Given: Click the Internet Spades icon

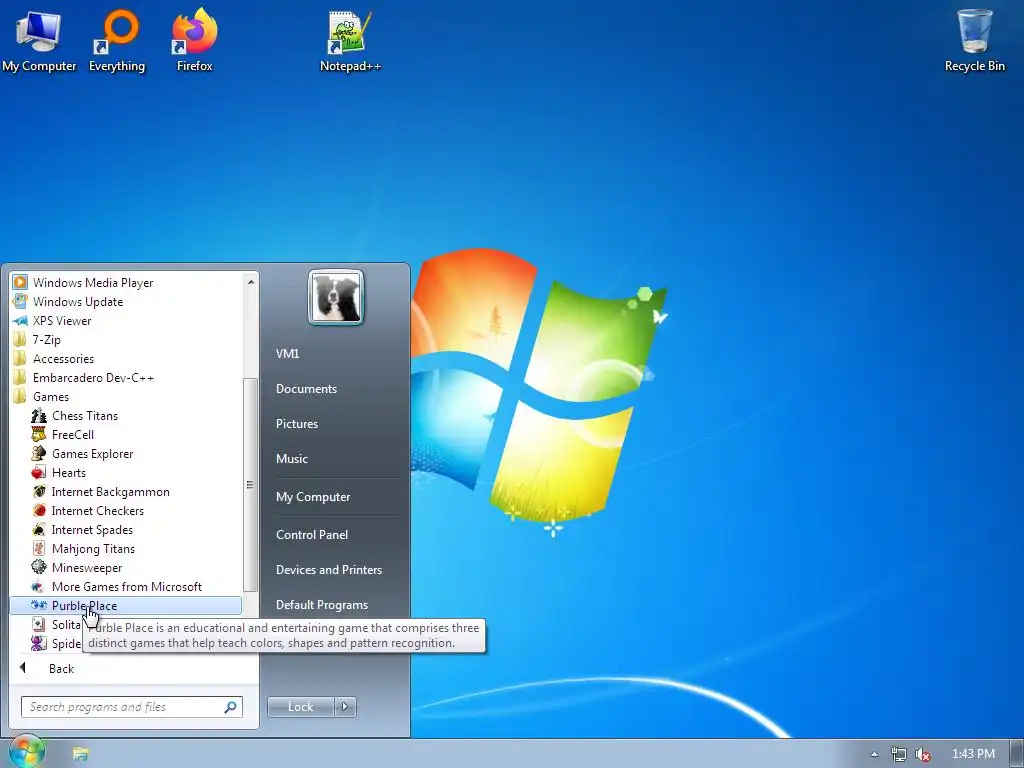Looking at the screenshot, I should click(x=39, y=529).
